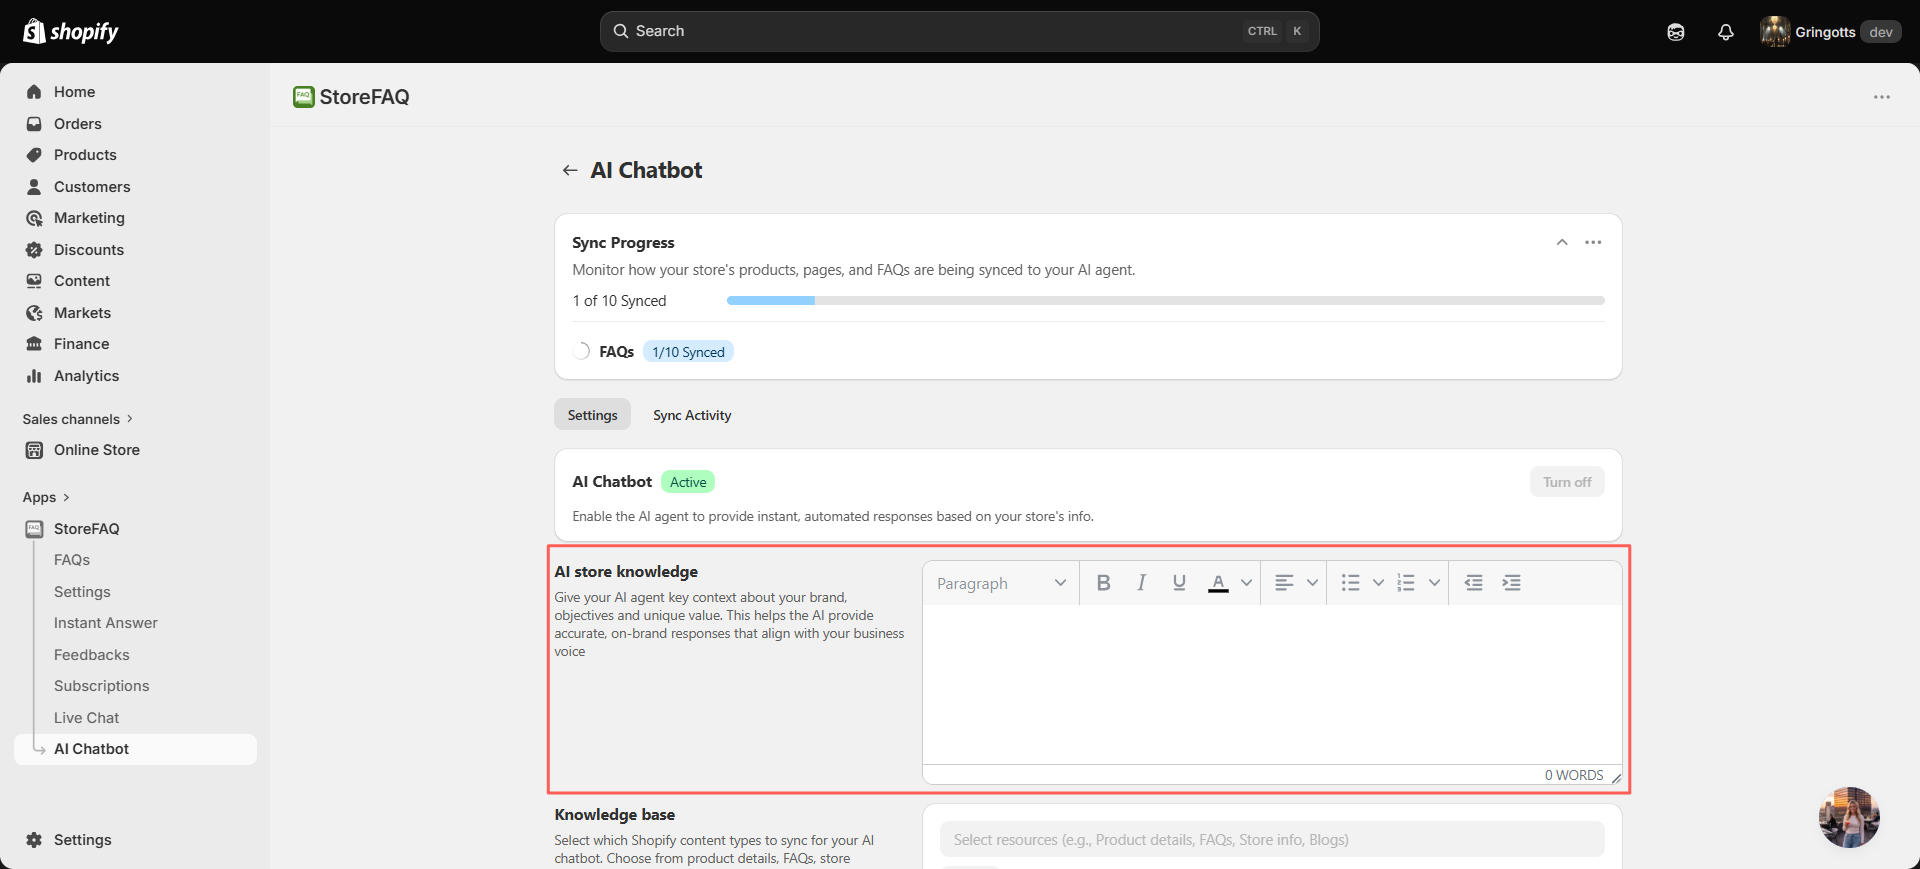Go back using the arrow beside AI Chatbot

pyautogui.click(x=570, y=171)
